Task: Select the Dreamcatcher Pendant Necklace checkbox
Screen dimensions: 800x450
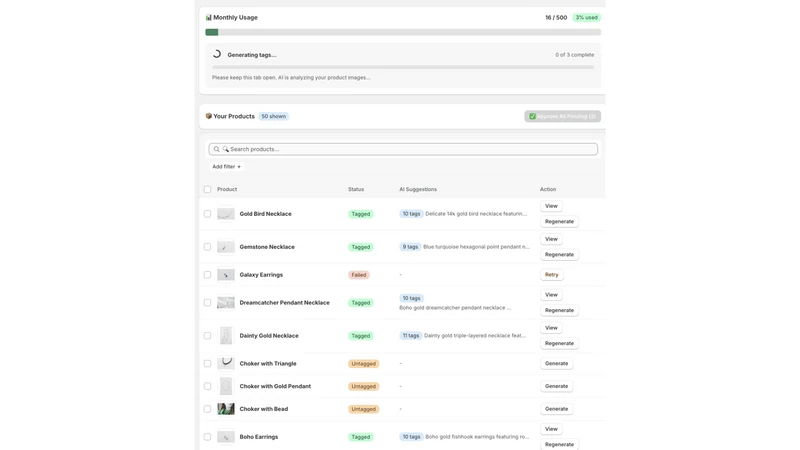Action: [207, 303]
